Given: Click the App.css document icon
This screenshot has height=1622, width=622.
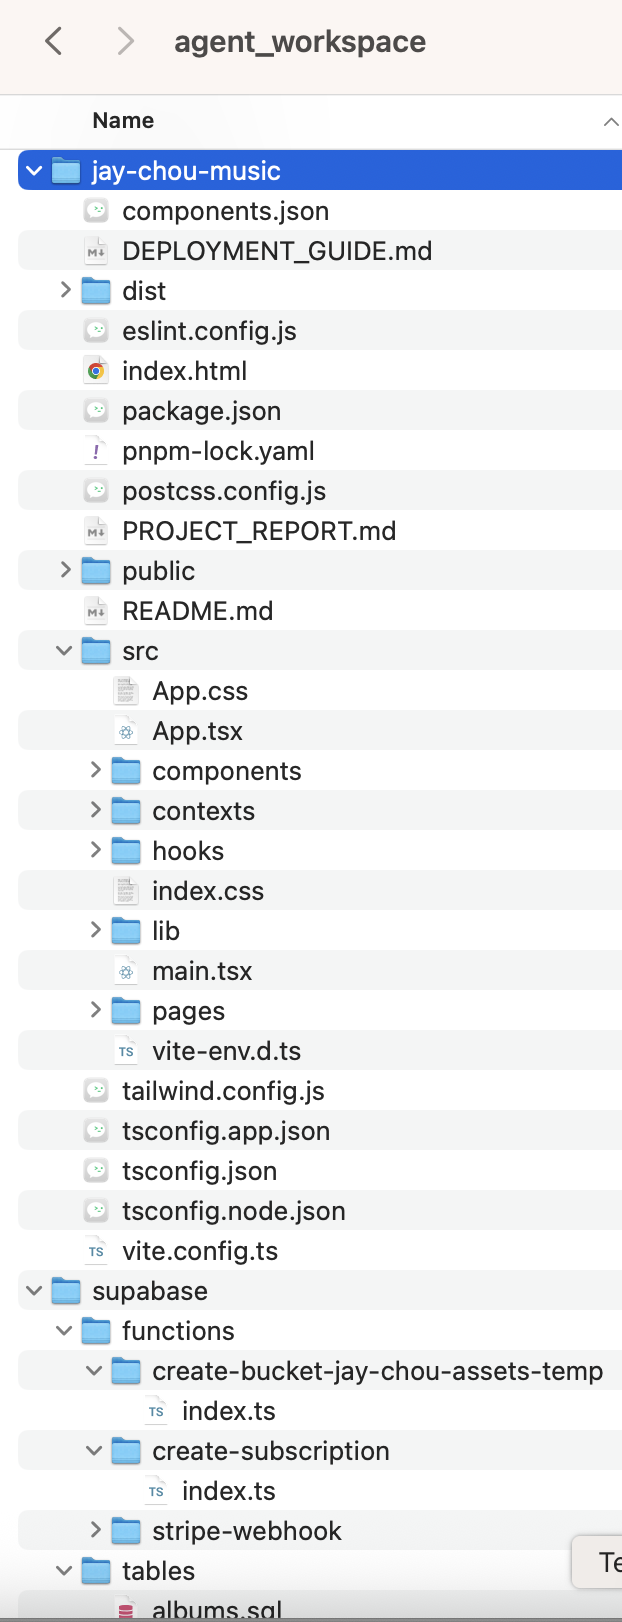Looking at the screenshot, I should [x=126, y=691].
